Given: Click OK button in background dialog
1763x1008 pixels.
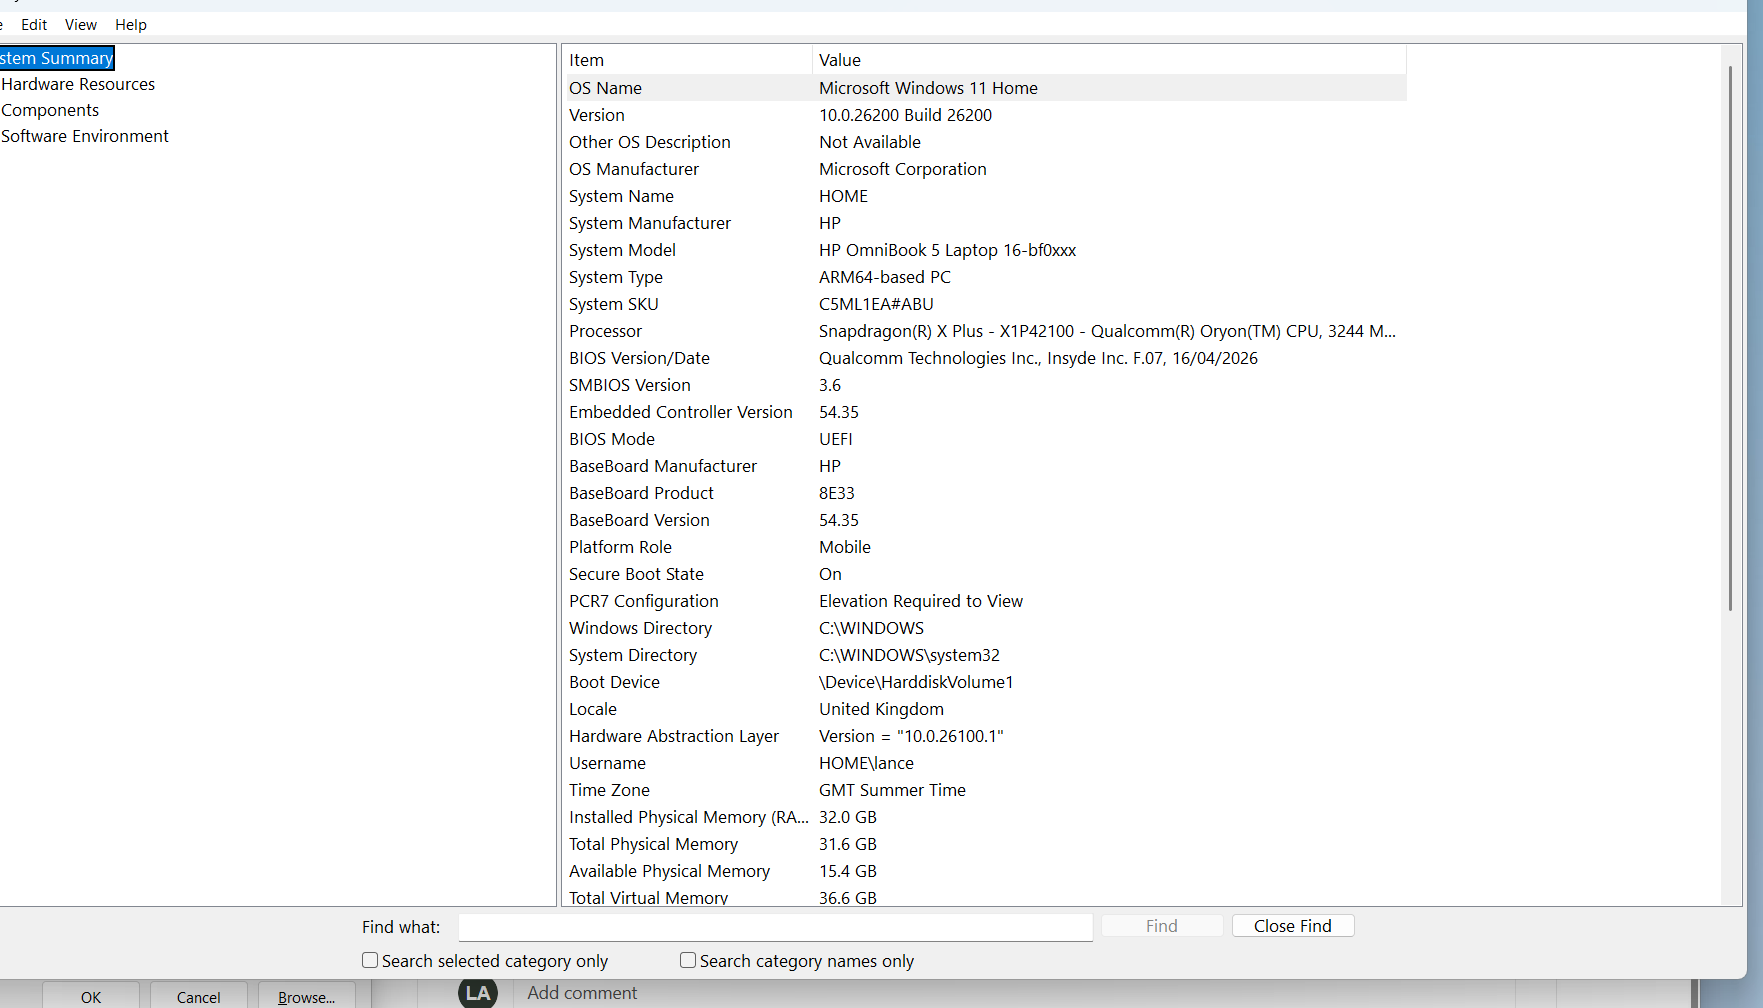Looking at the screenshot, I should point(91,997).
